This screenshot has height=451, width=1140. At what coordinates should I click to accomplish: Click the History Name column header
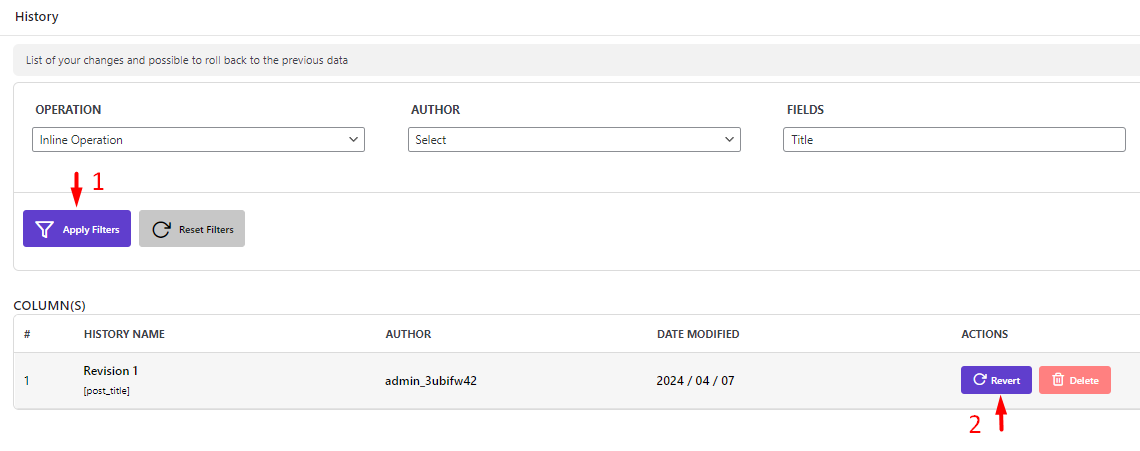coord(124,334)
